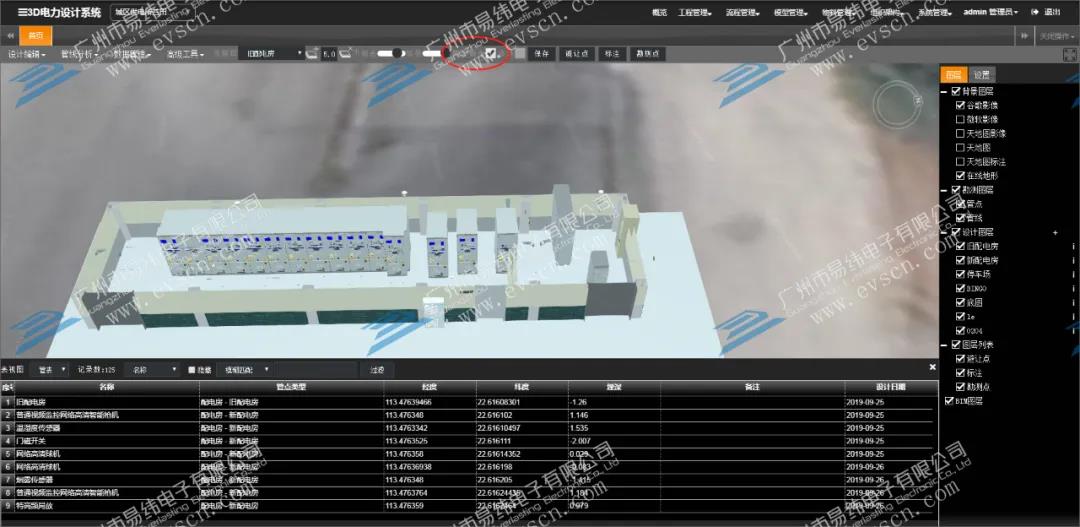Uncheck the 停车场 layer checkbox

point(961,274)
